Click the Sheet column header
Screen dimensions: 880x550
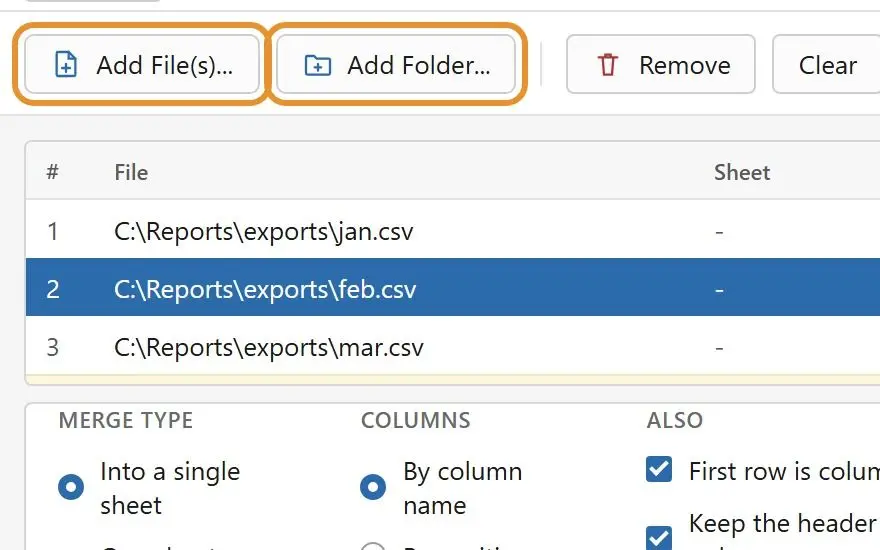pos(742,172)
